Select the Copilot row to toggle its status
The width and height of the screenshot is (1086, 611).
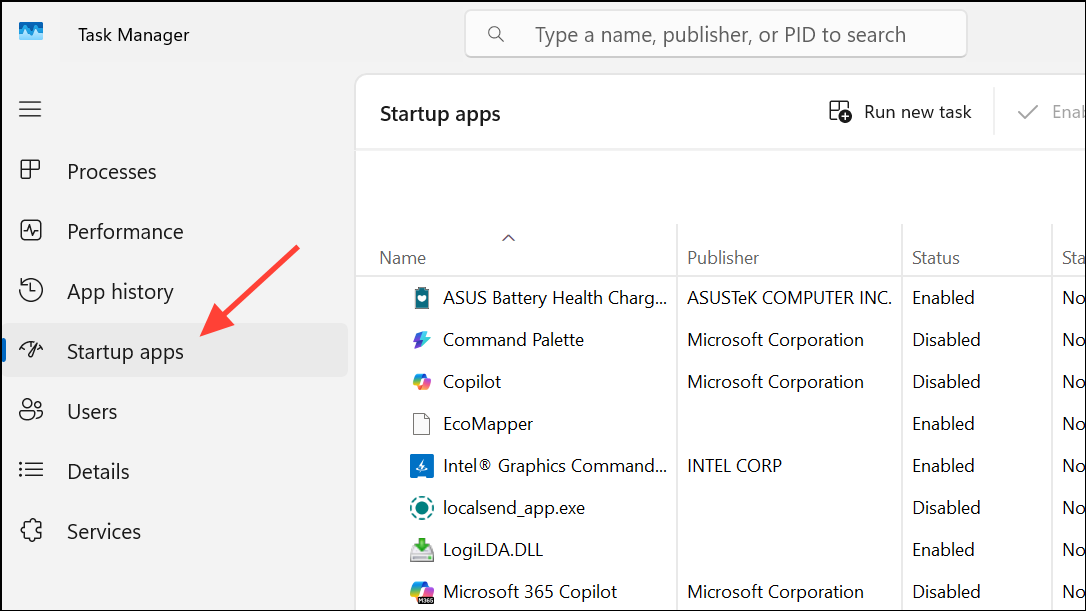600,381
